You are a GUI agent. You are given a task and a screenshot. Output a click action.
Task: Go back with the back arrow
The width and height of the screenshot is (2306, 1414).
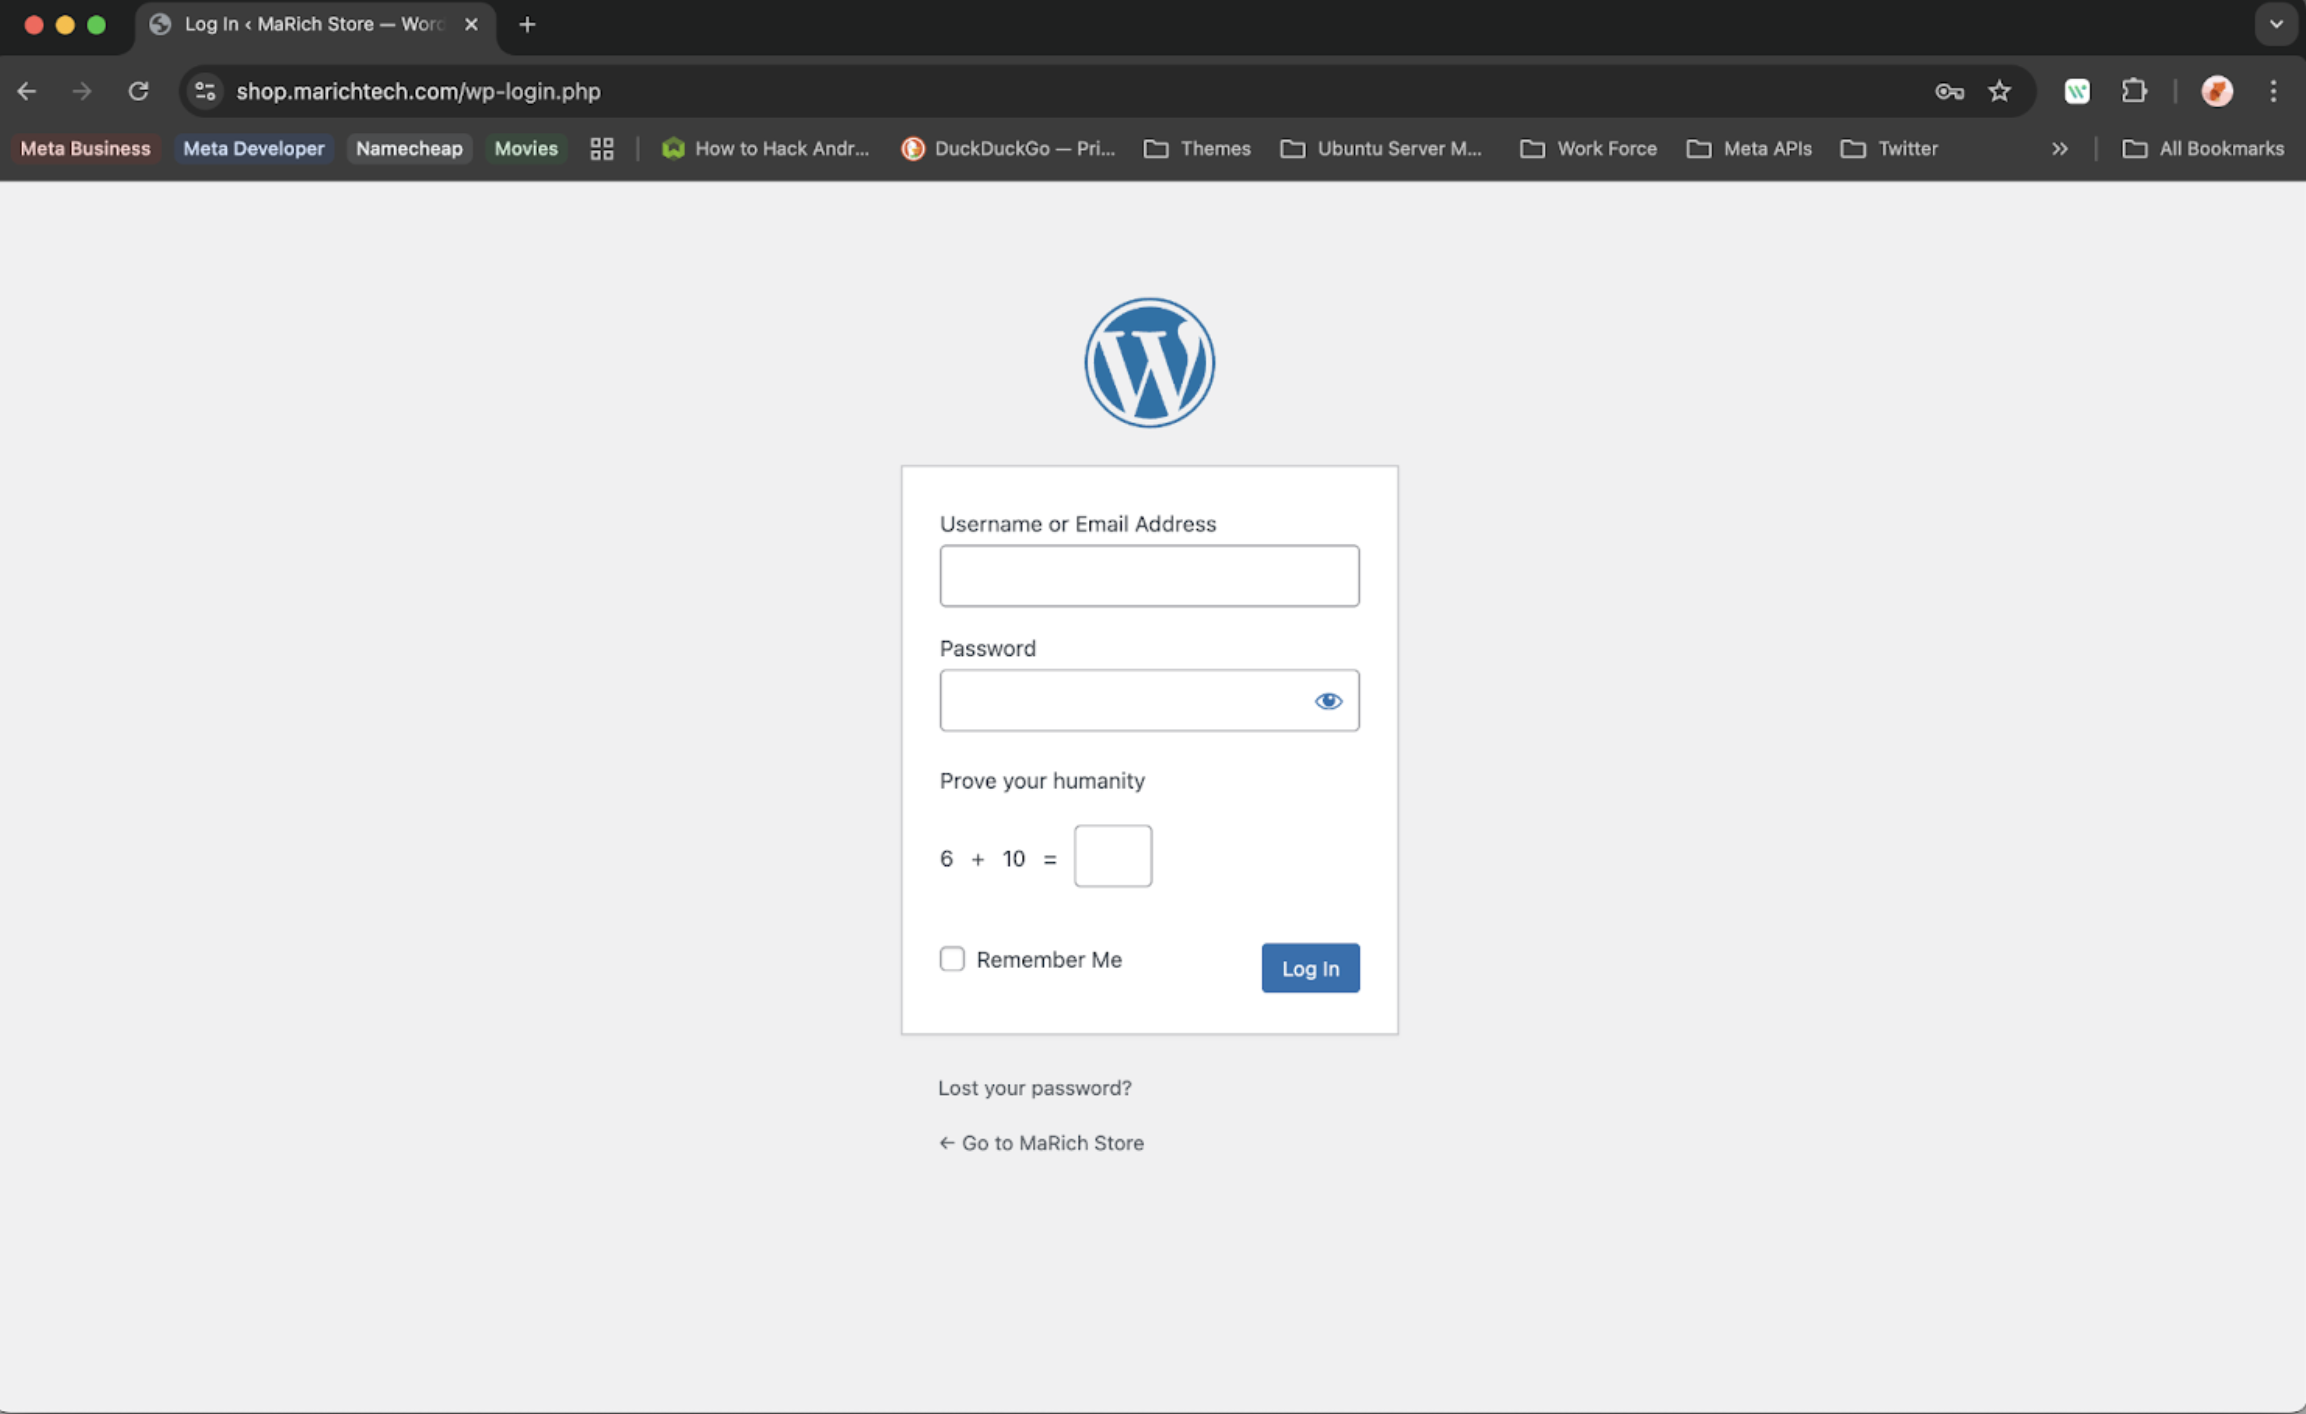[27, 91]
